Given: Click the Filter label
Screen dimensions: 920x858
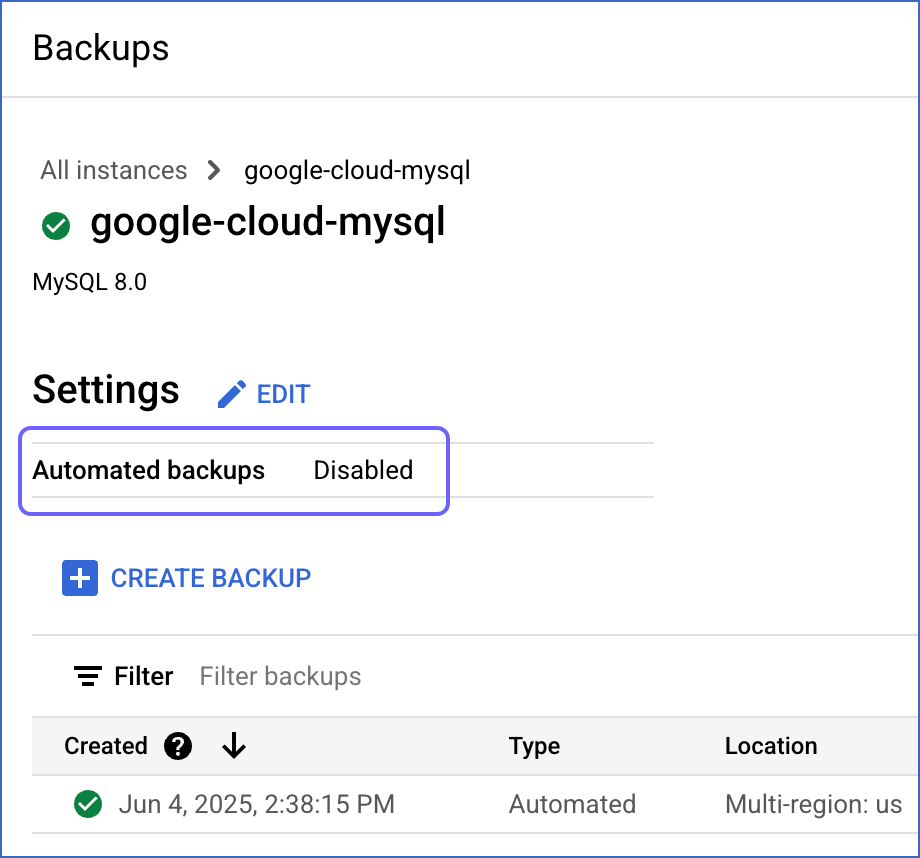Looking at the screenshot, I should (144, 676).
